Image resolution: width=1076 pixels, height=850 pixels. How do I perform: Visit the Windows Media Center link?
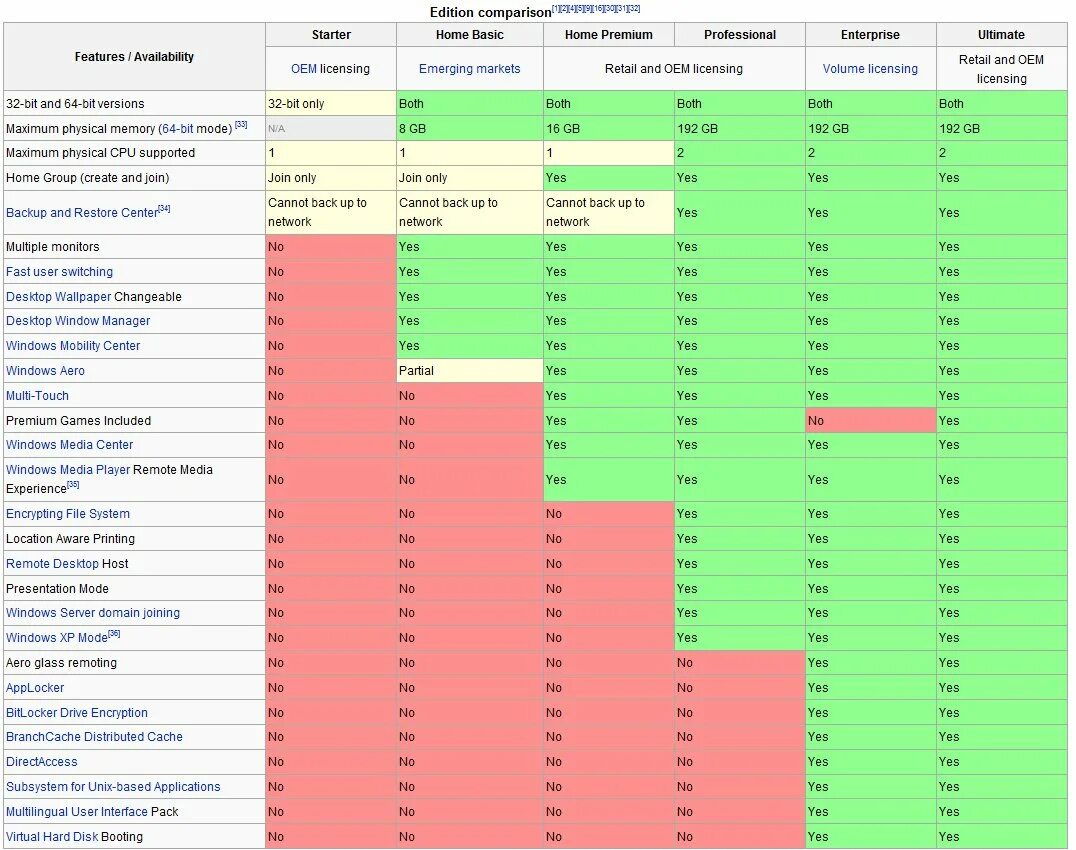(x=69, y=445)
